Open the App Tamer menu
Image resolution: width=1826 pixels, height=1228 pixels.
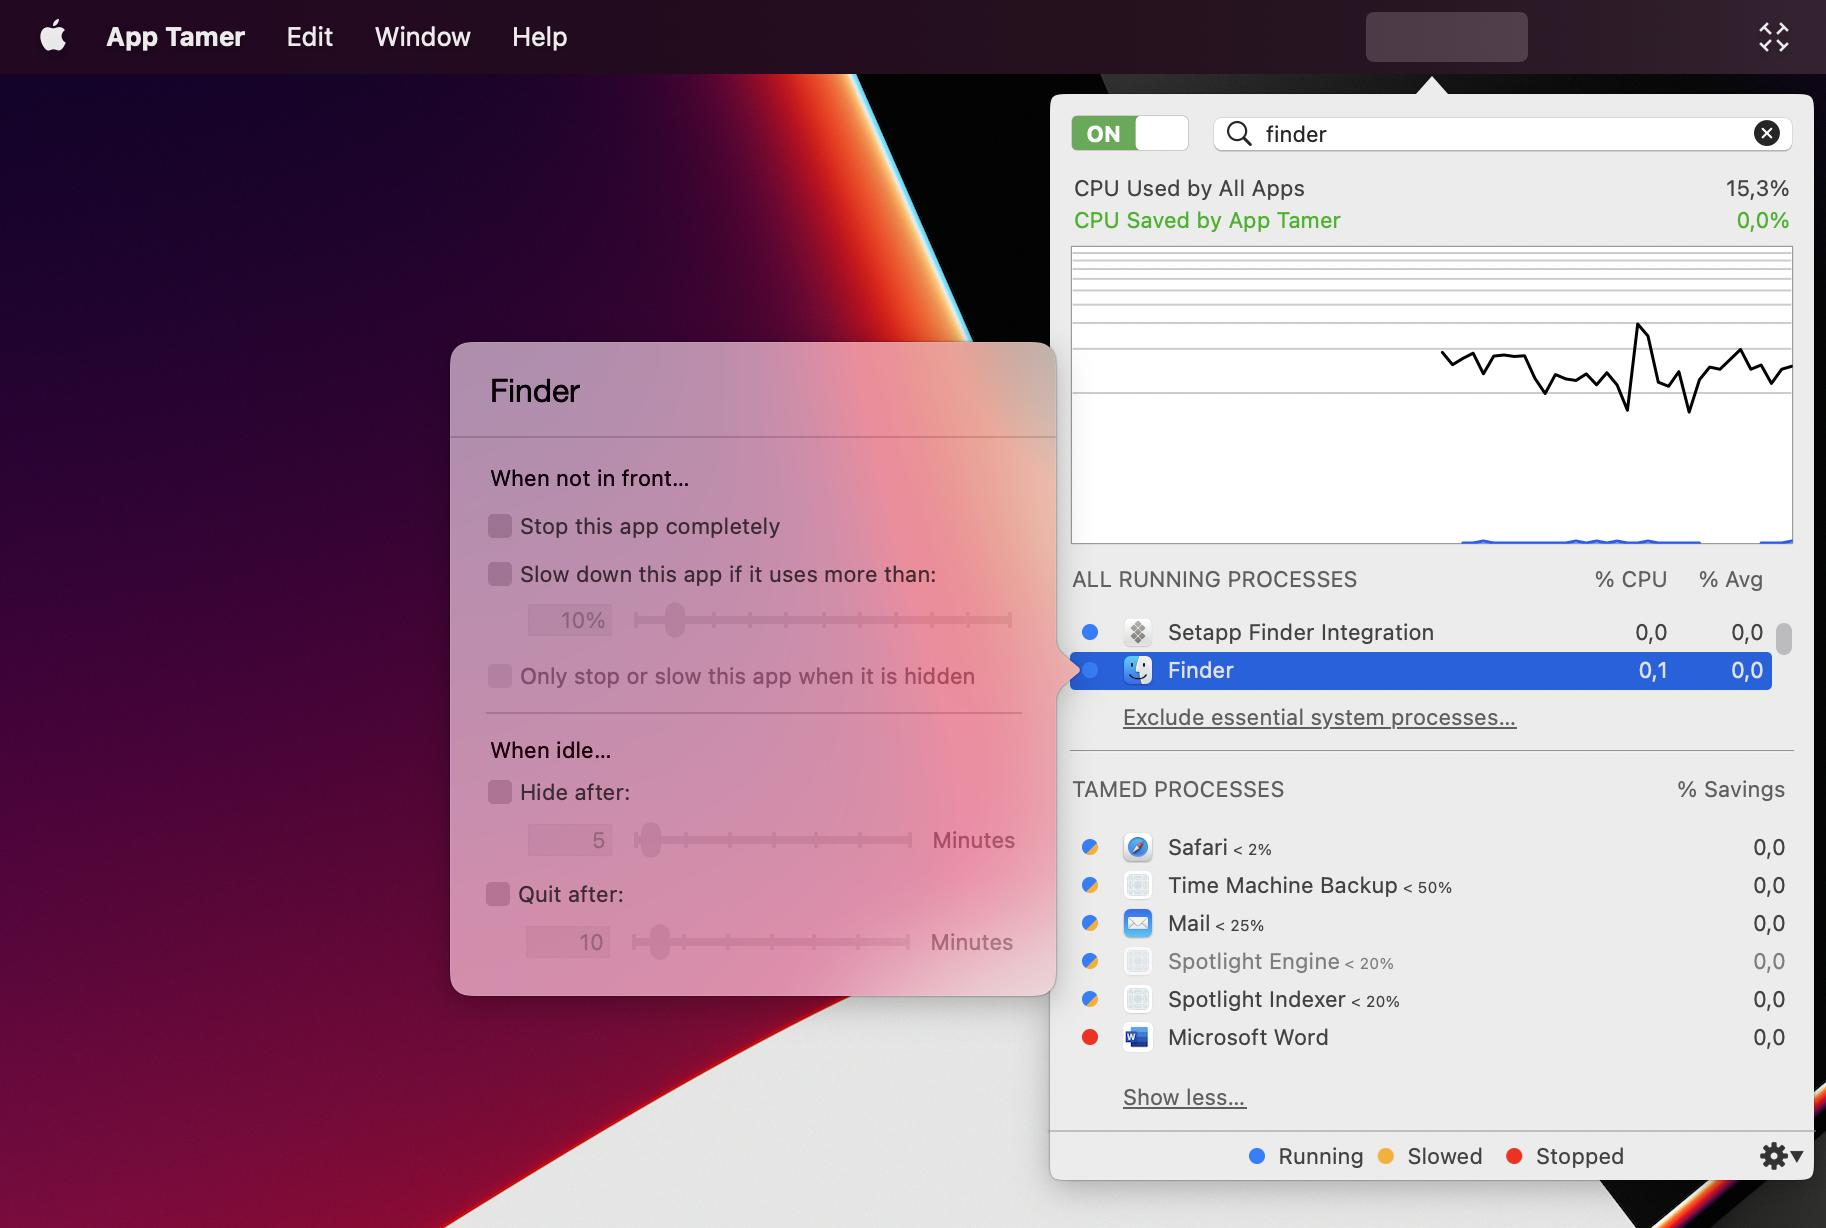[x=175, y=37]
